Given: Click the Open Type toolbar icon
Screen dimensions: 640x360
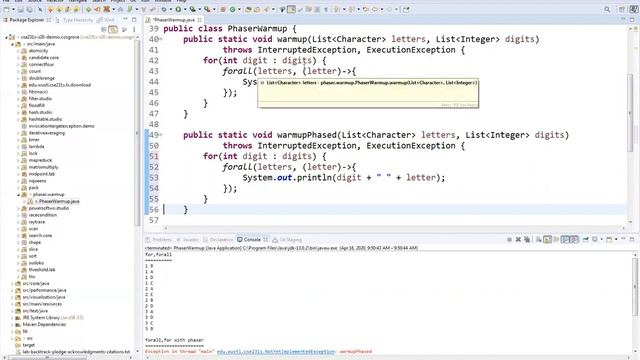Looking at the screenshot, I should 248,9.
